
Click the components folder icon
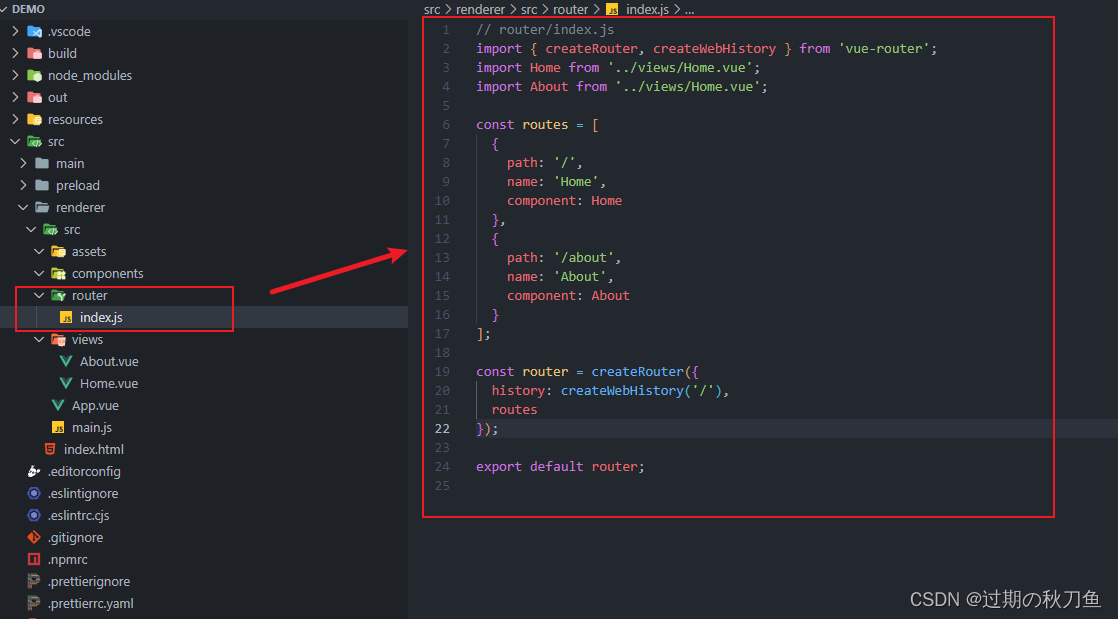[x=58, y=274]
